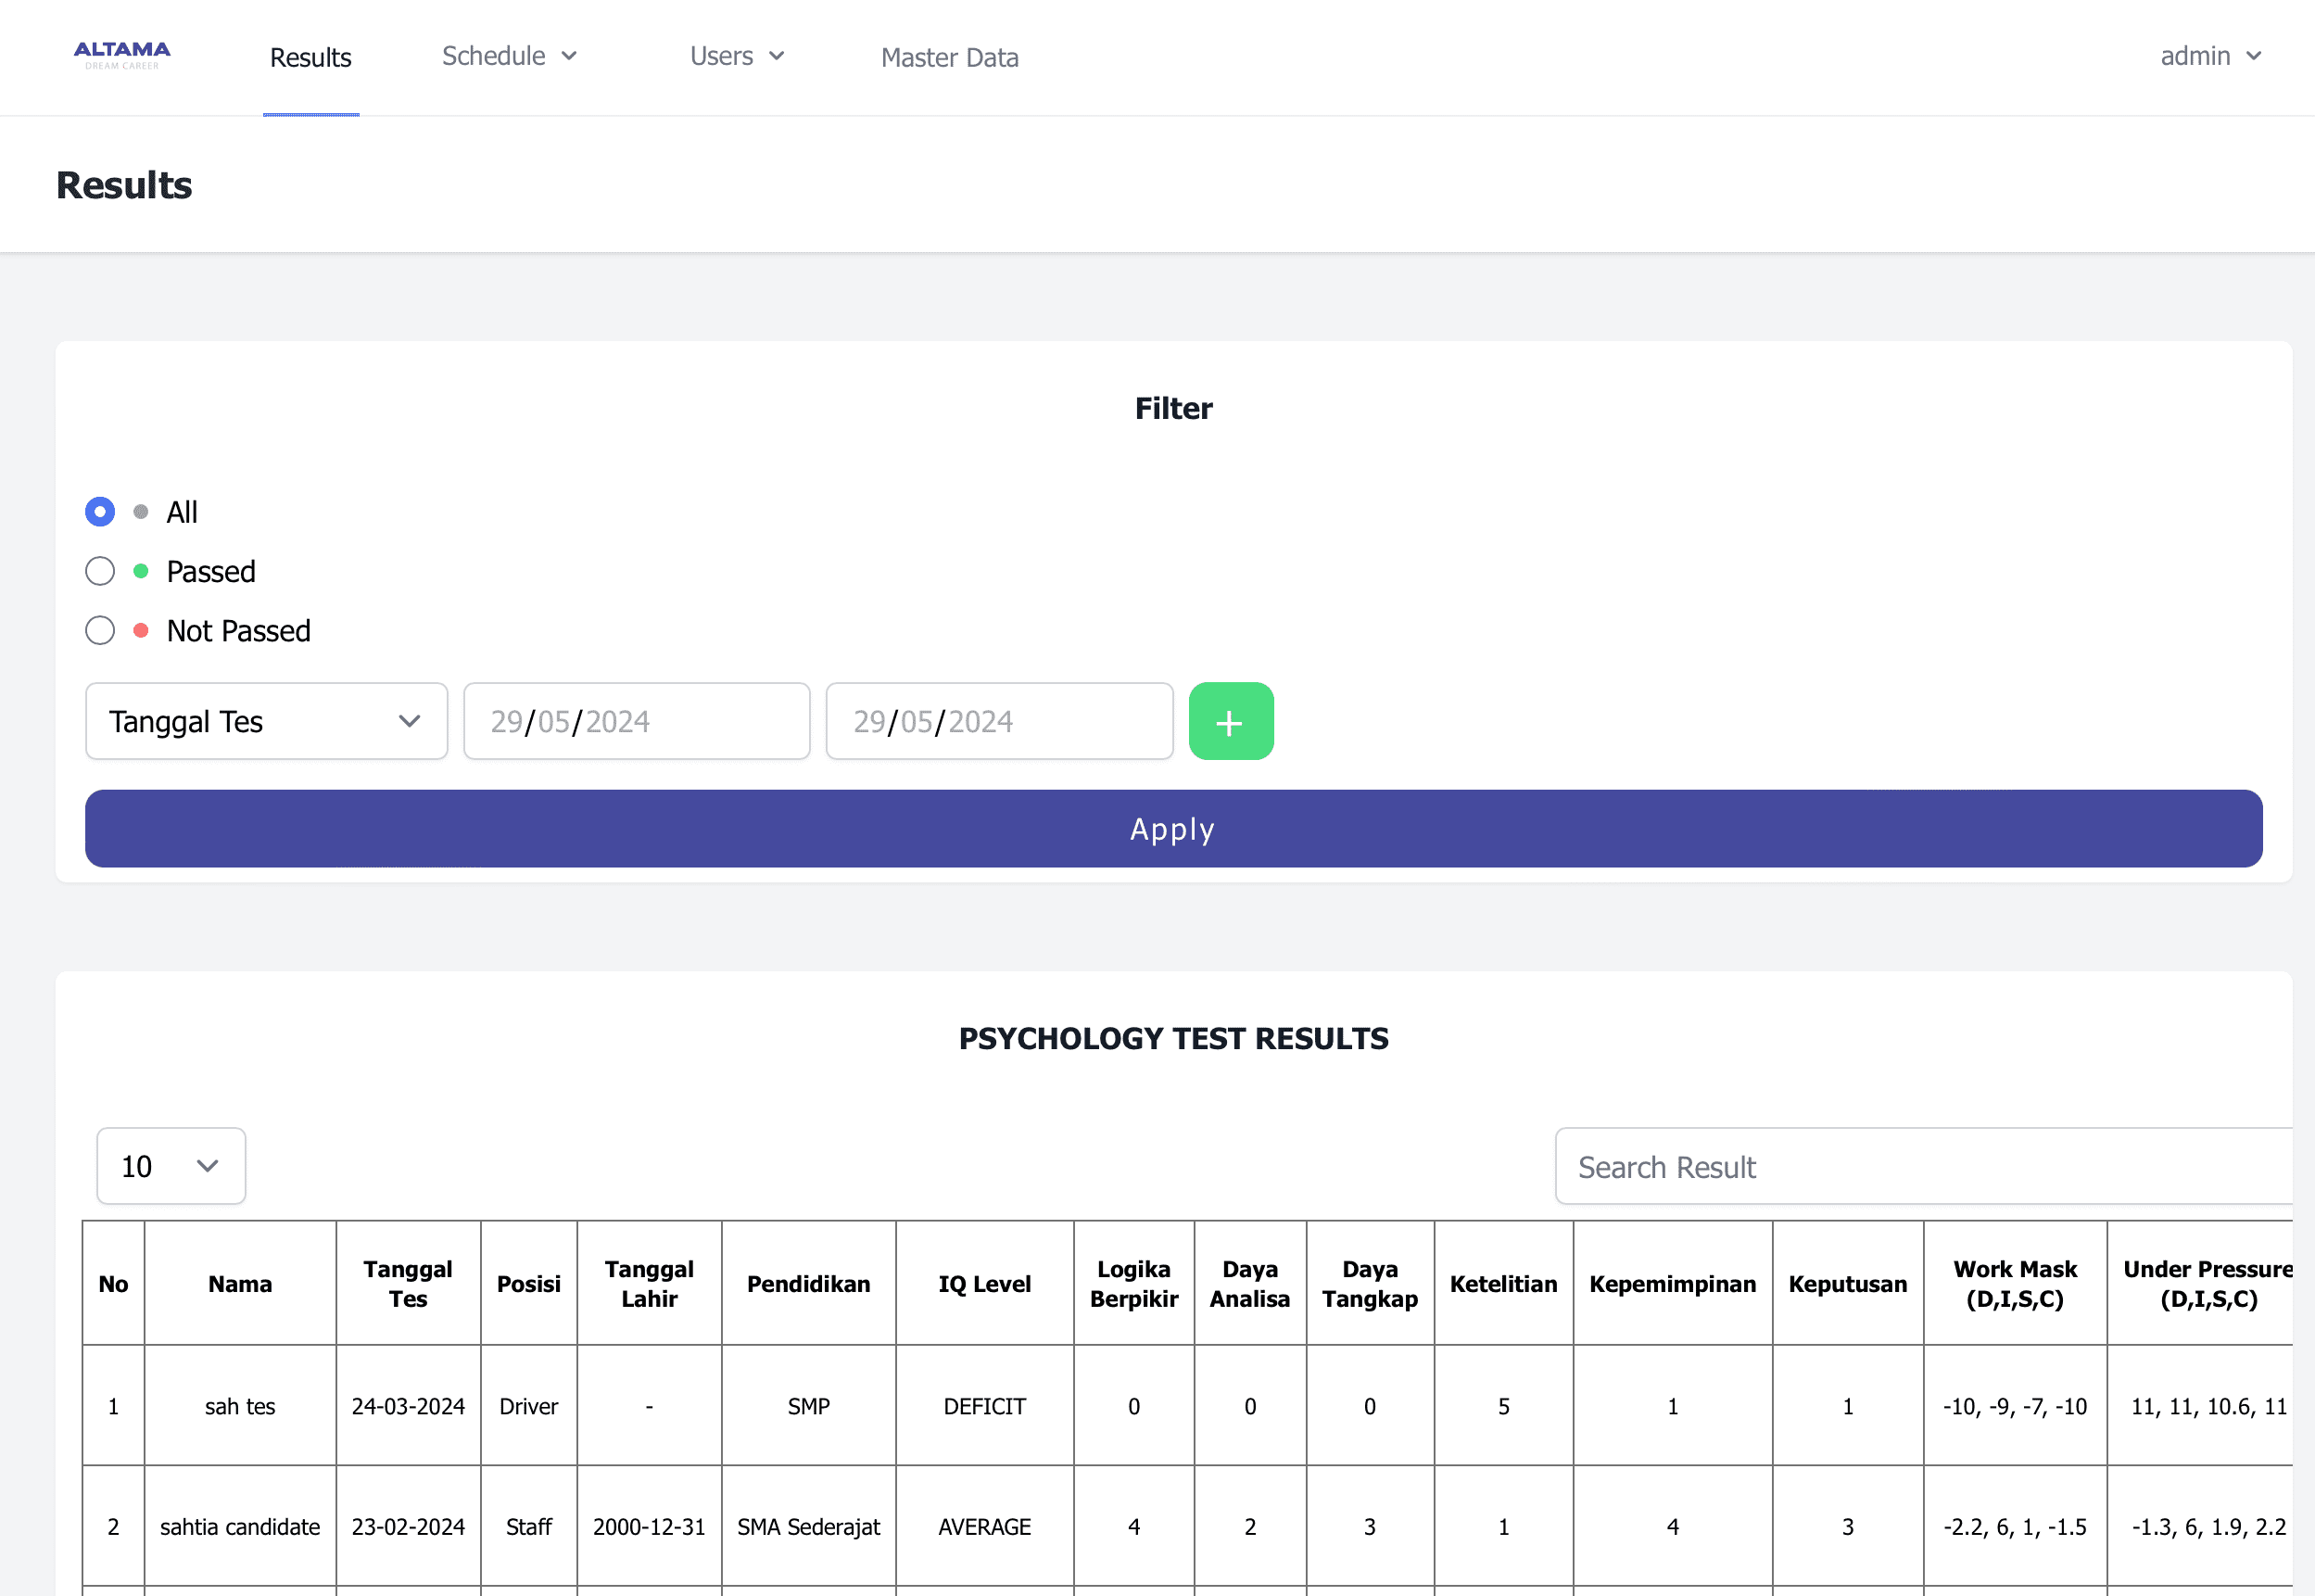The image size is (2315, 1596).
Task: Open the Master Data menu item
Action: (949, 57)
